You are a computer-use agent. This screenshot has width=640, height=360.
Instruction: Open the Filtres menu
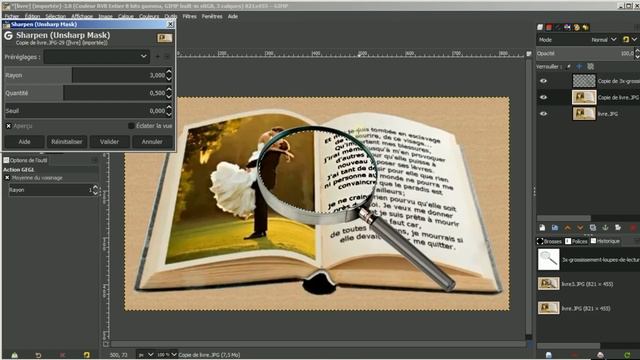point(189,16)
